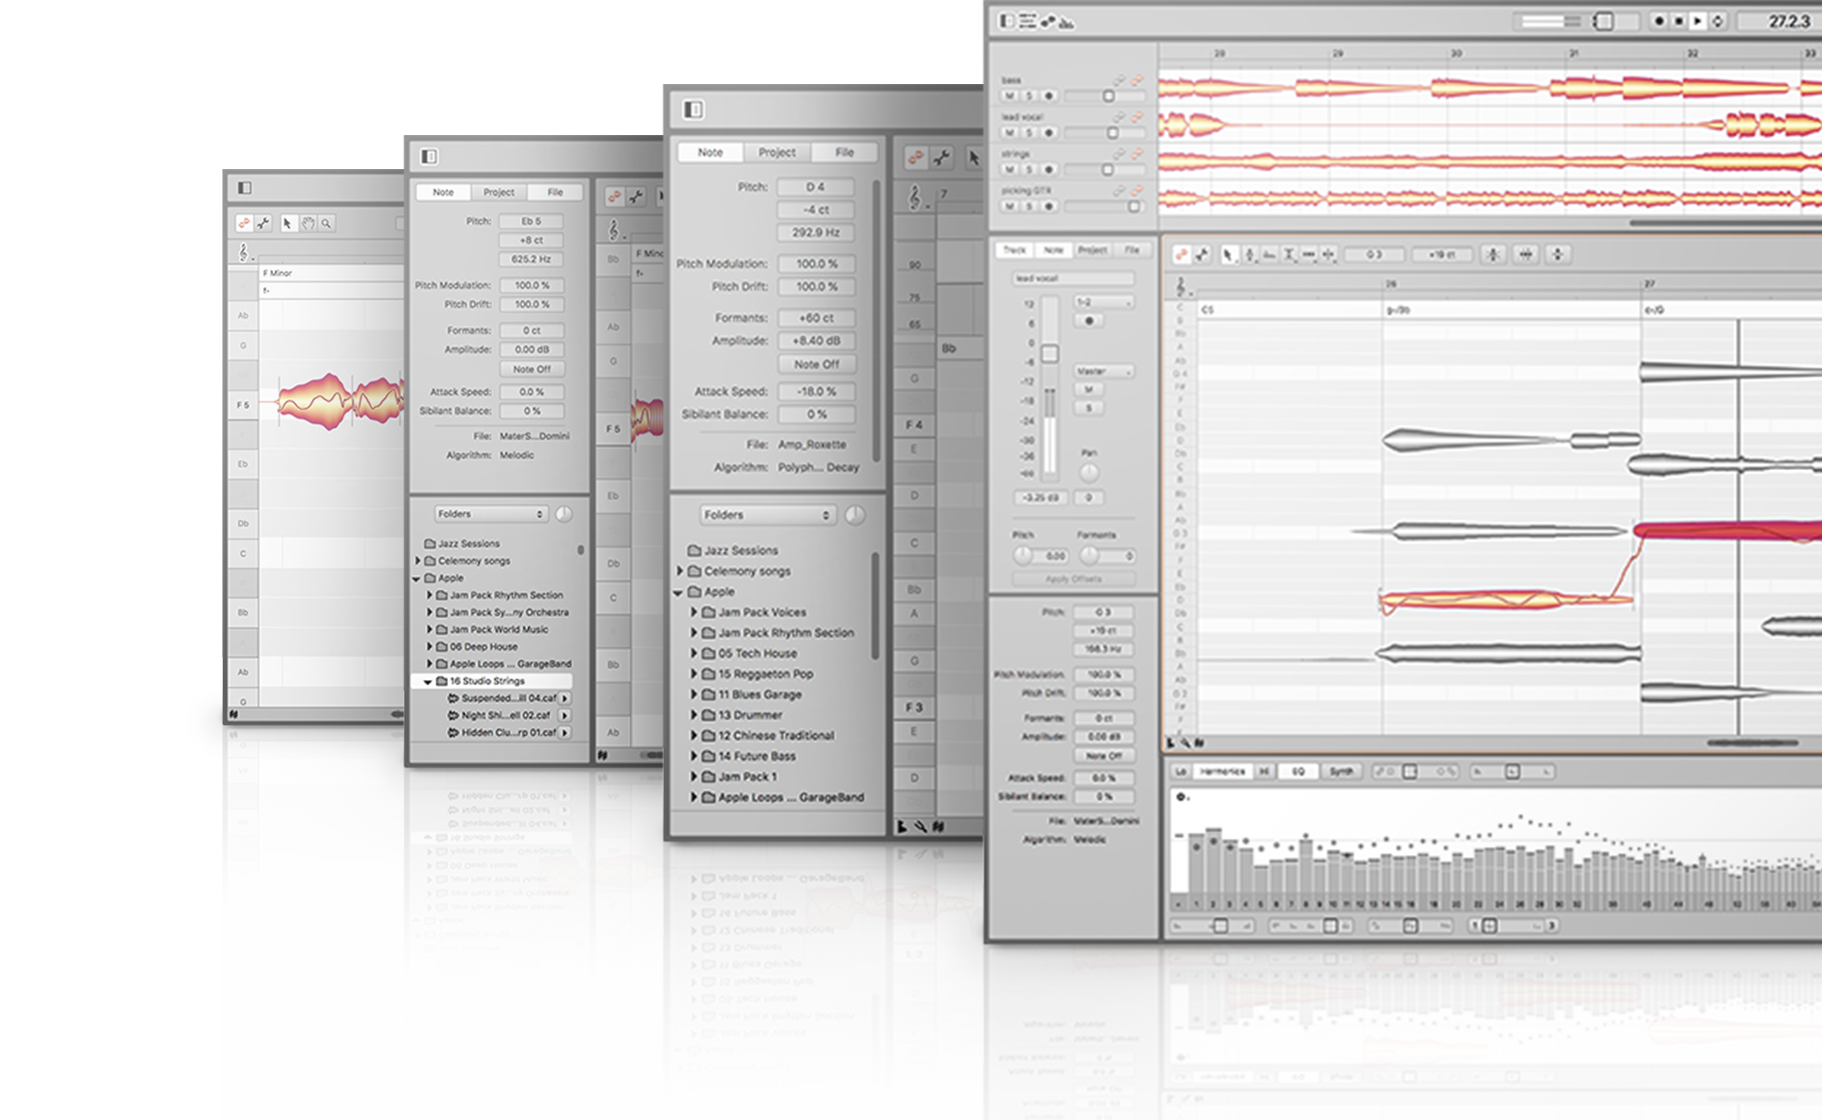Click the Quantize Time macro icon
This screenshot has height=1120, width=1822.
point(1526,255)
